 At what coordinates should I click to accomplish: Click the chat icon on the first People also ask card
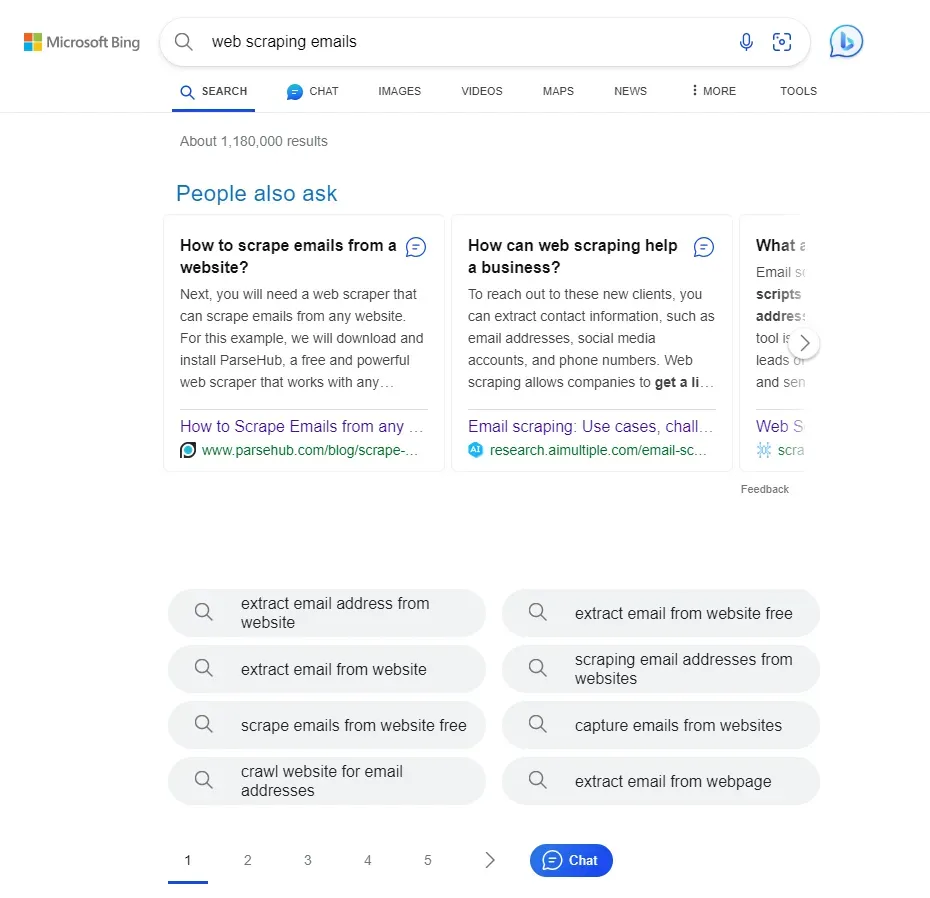click(x=416, y=246)
